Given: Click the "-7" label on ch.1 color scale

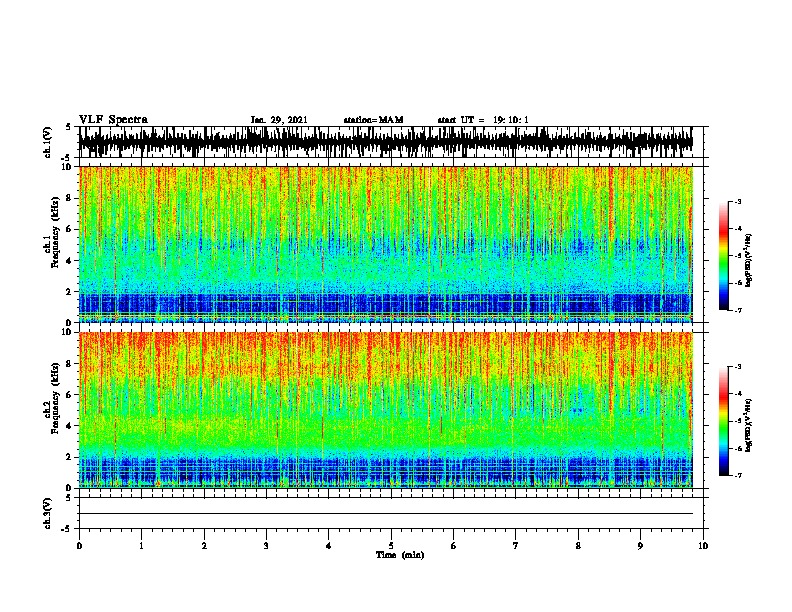Looking at the screenshot, I should [x=738, y=310].
